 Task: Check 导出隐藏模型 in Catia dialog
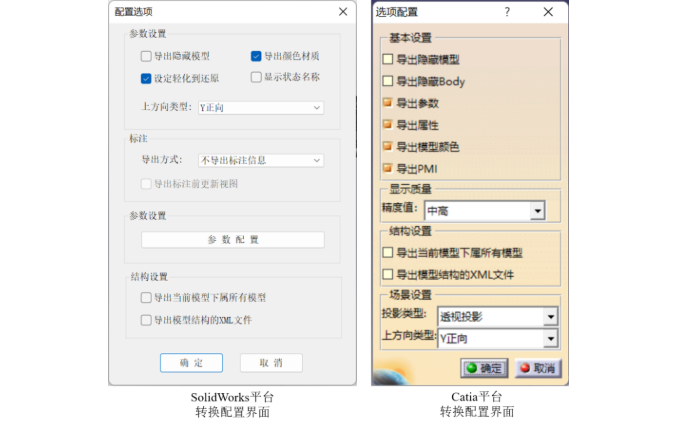[388, 59]
